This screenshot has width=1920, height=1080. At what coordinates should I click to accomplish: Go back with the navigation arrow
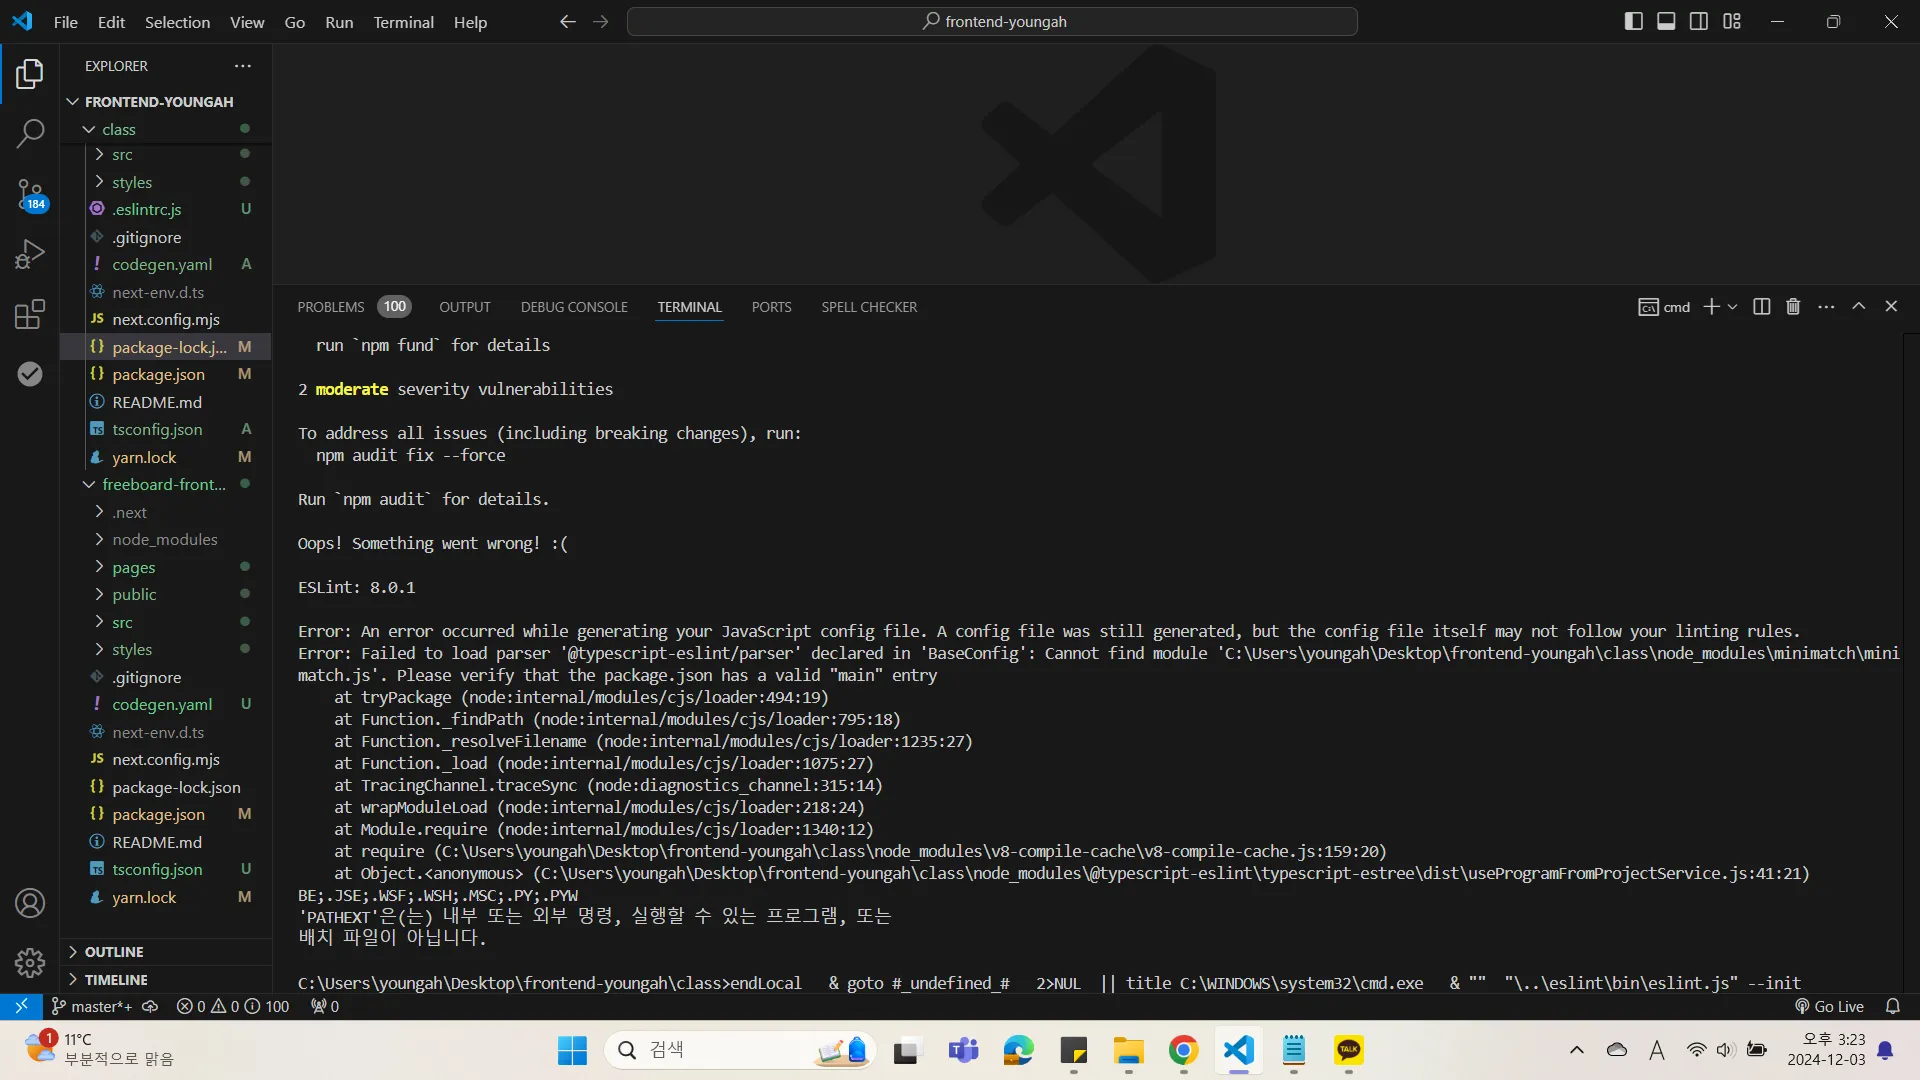567,22
